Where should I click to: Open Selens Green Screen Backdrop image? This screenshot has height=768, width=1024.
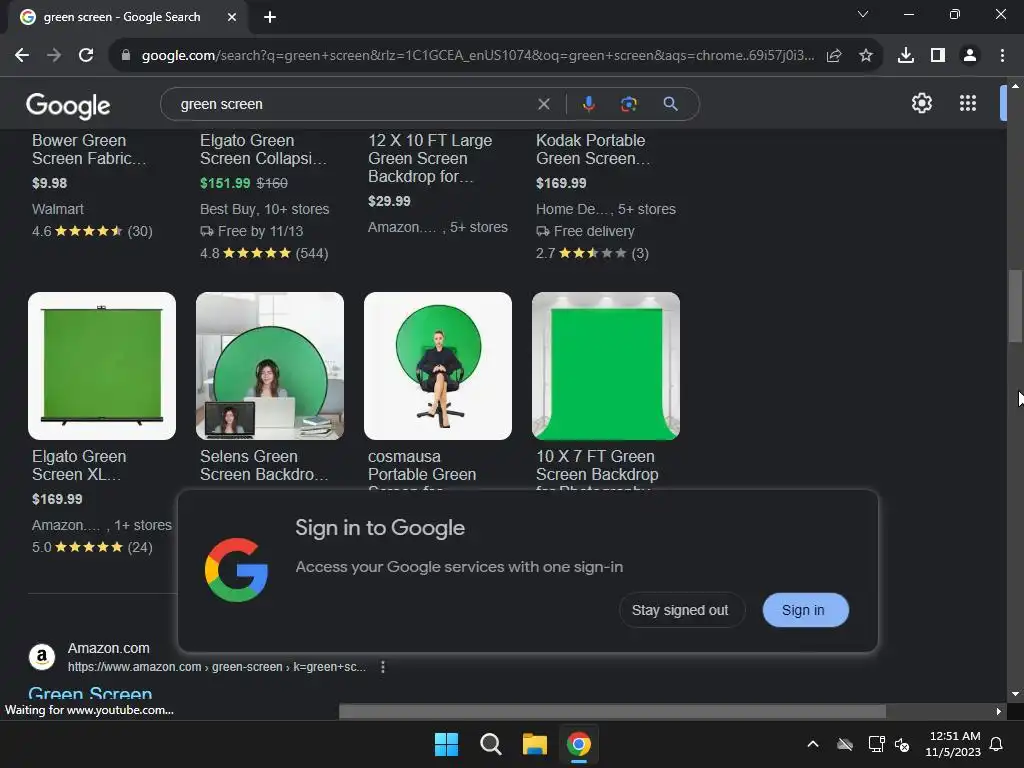[270, 366]
